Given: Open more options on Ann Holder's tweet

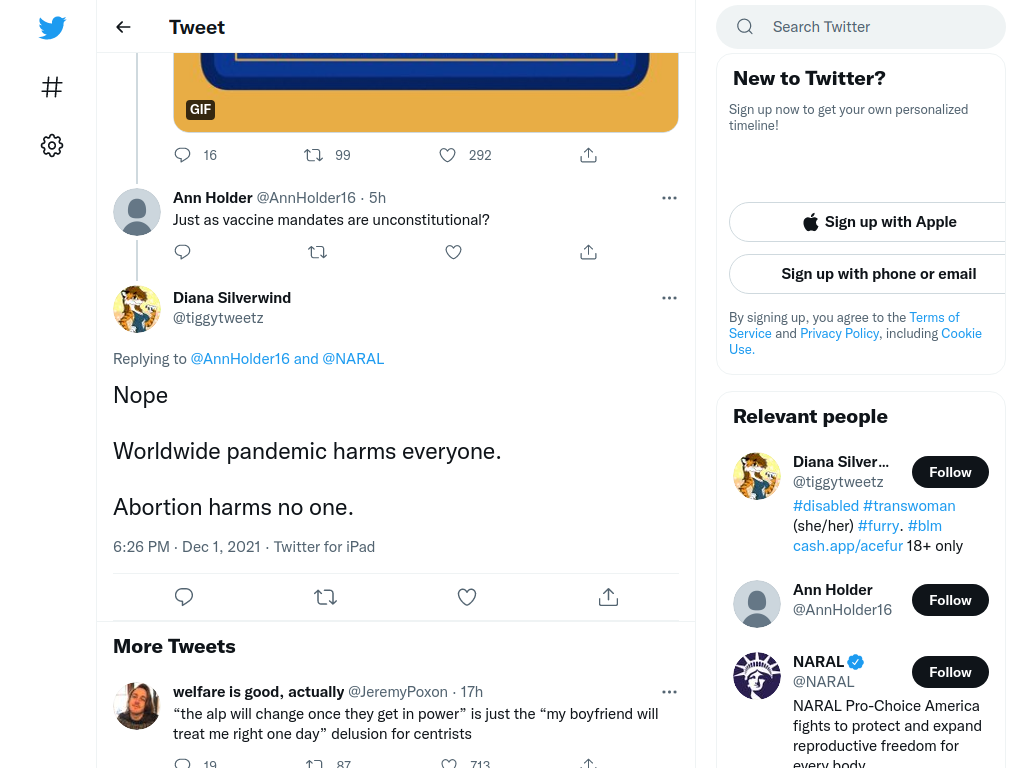Looking at the screenshot, I should 669,198.
